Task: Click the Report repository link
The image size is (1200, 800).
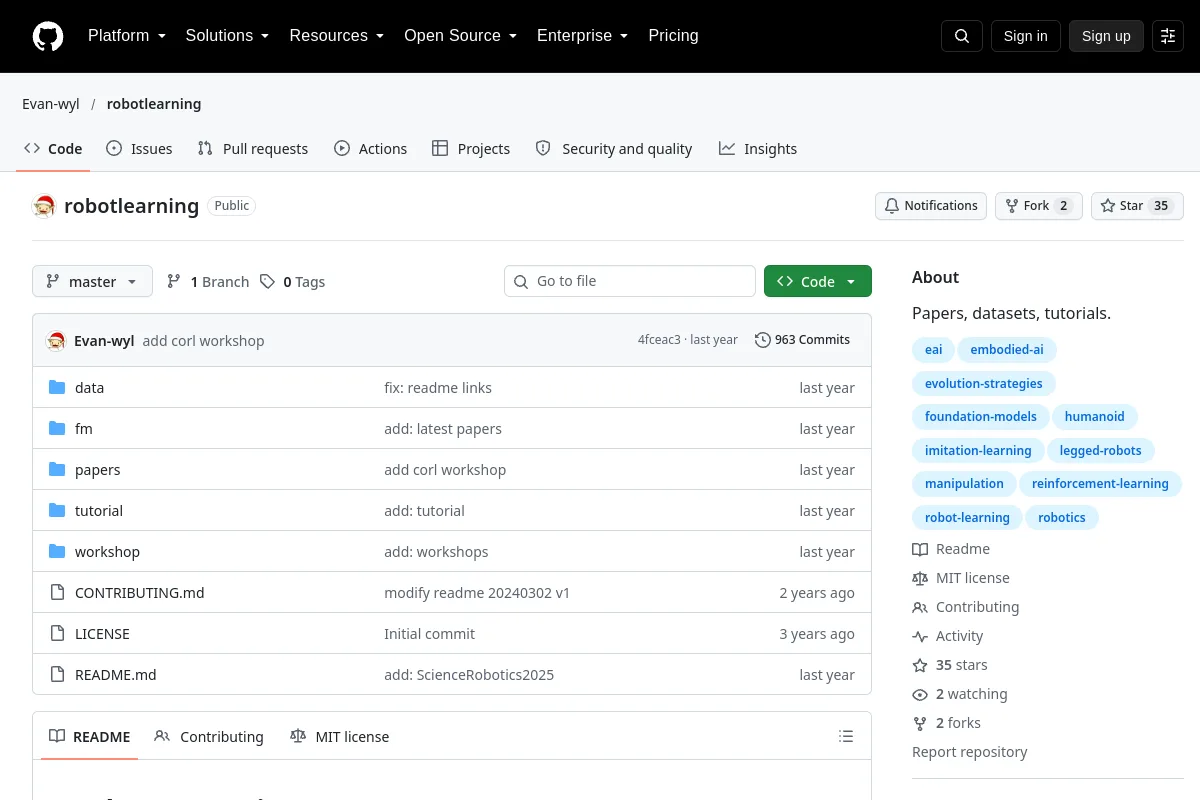Action: click(x=969, y=752)
